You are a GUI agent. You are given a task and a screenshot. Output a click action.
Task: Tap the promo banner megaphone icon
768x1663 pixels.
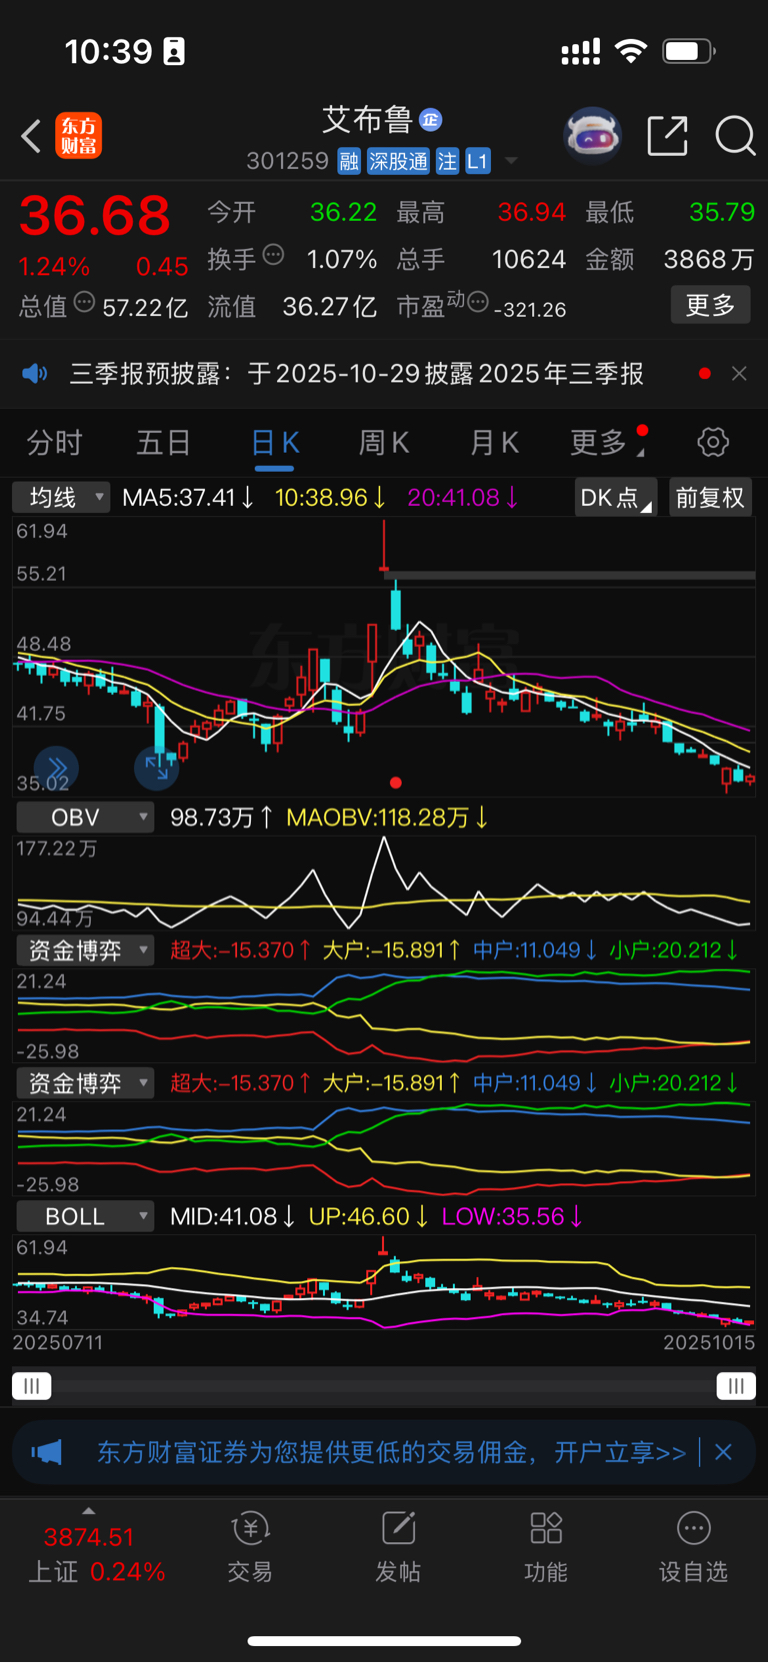coord(47,1452)
